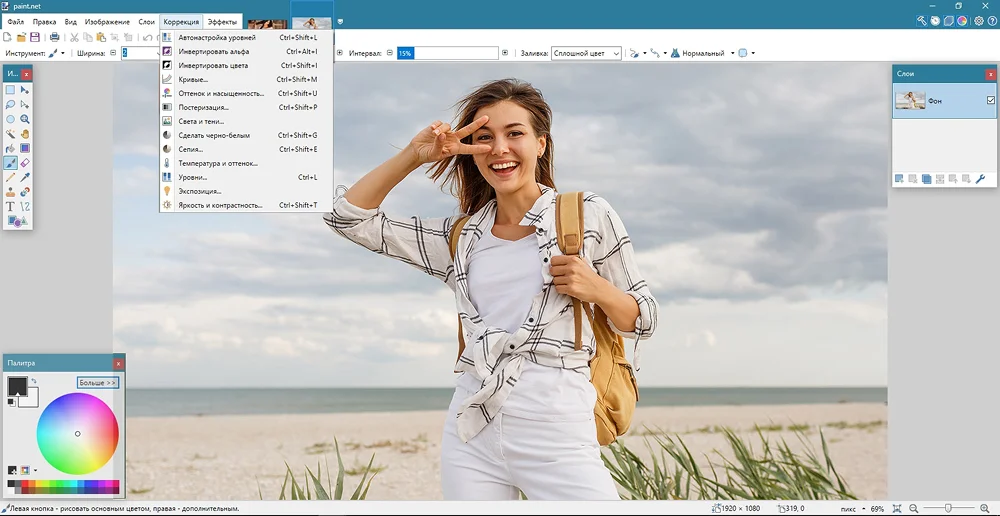The image size is (1000, 516).
Task: Choose the Rectangle Select tool
Action: coord(11,90)
